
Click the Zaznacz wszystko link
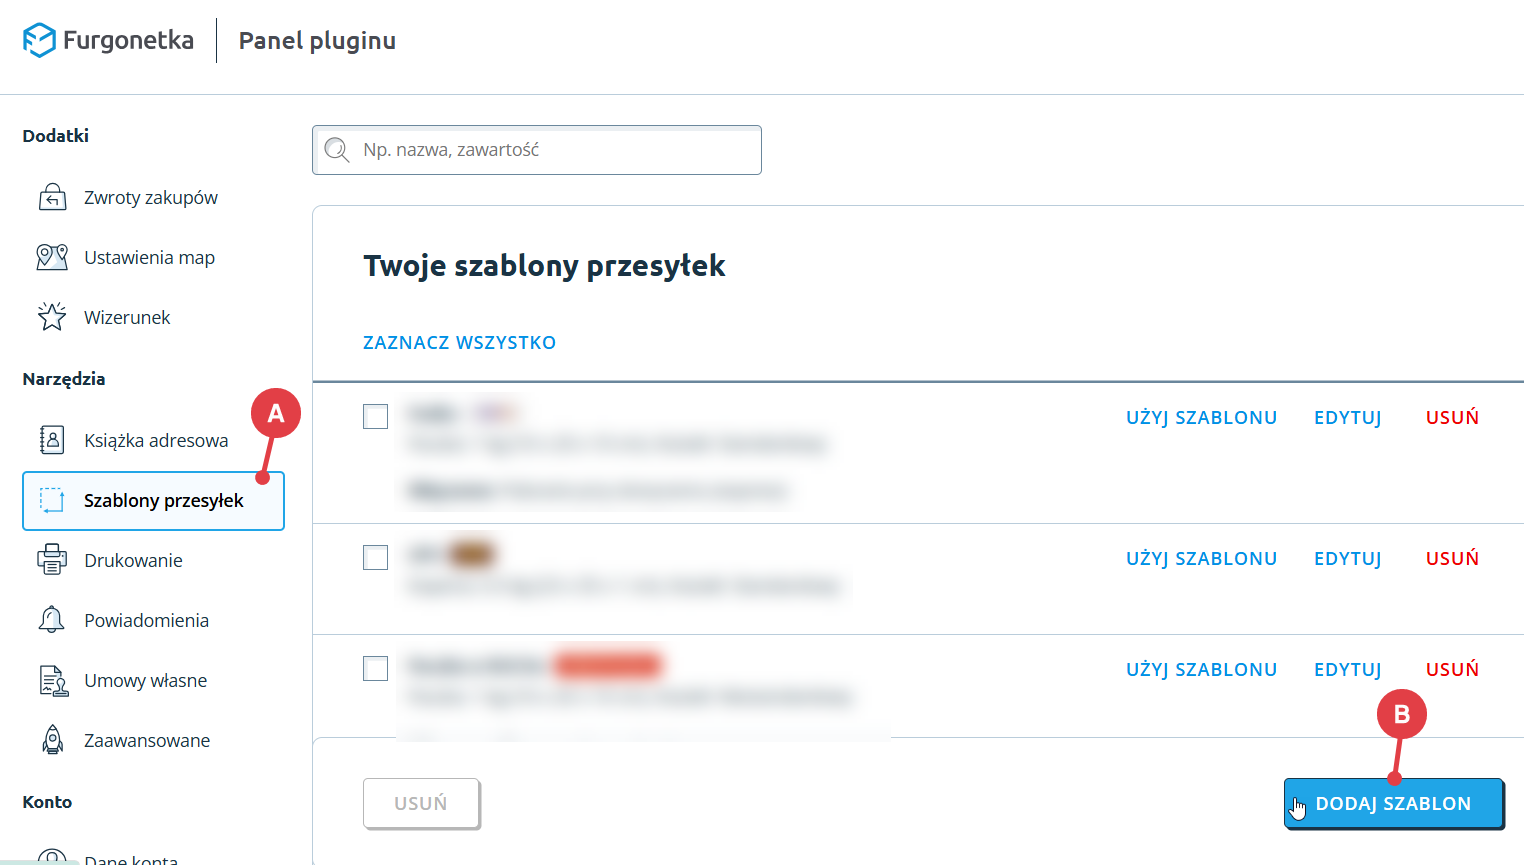pyautogui.click(x=459, y=343)
